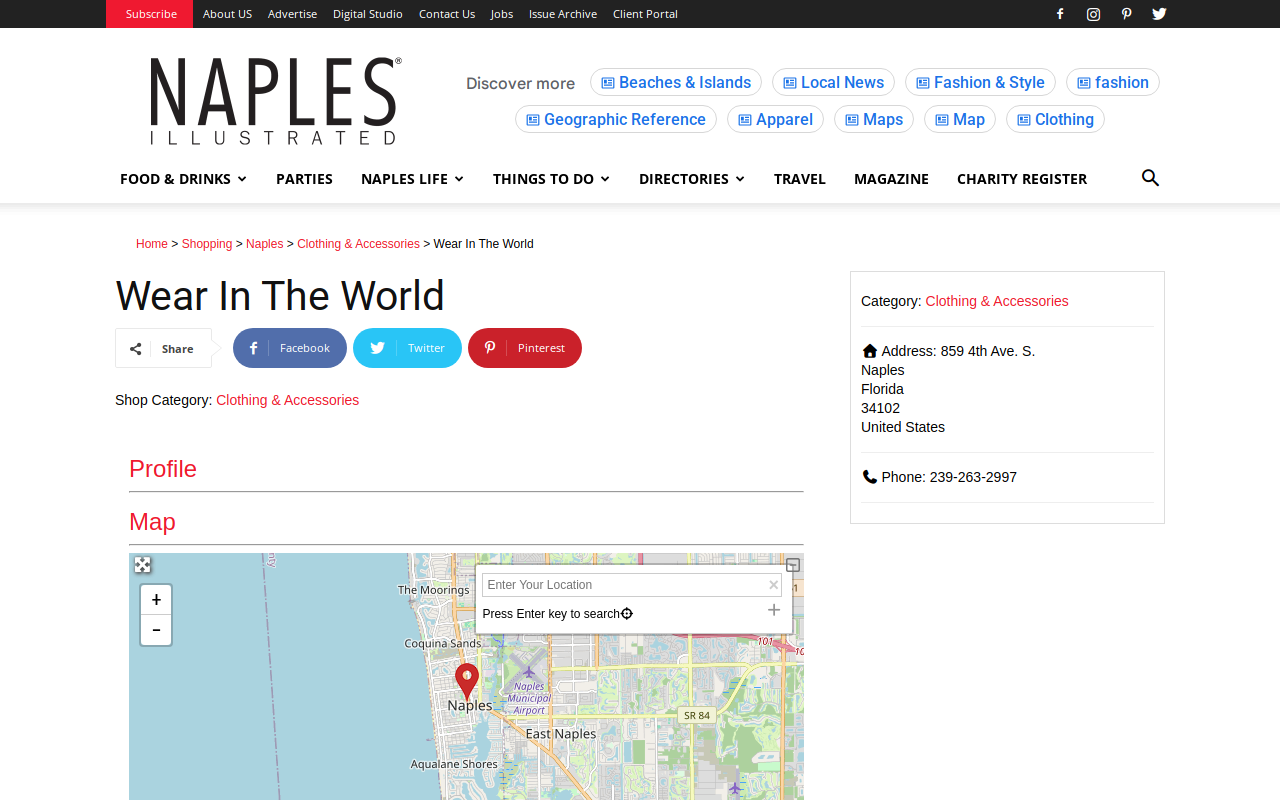Click Maps topic chip
Image resolution: width=1280 pixels, height=800 pixels.
point(874,119)
